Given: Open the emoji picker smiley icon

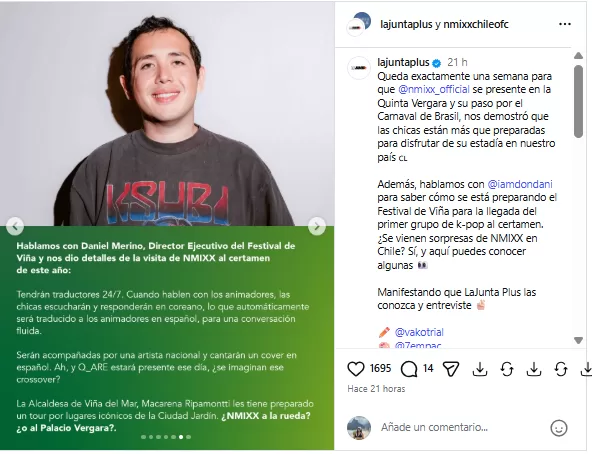Looking at the screenshot, I should pyautogui.click(x=559, y=428).
